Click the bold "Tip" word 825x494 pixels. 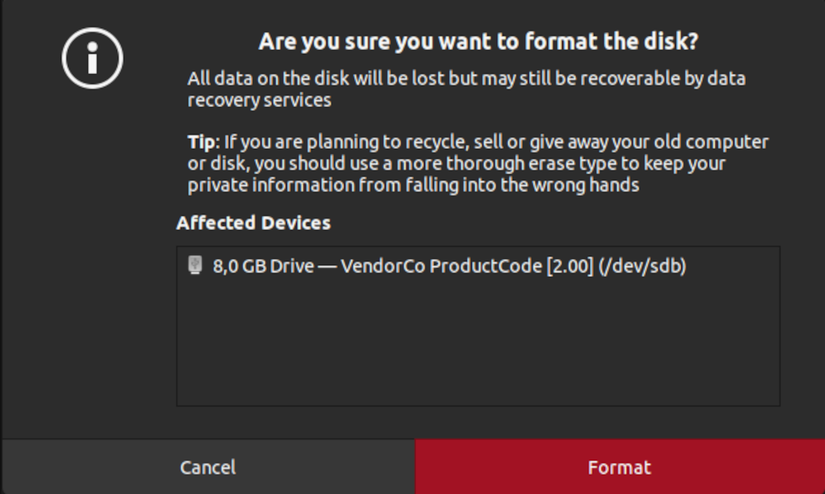click(x=201, y=142)
